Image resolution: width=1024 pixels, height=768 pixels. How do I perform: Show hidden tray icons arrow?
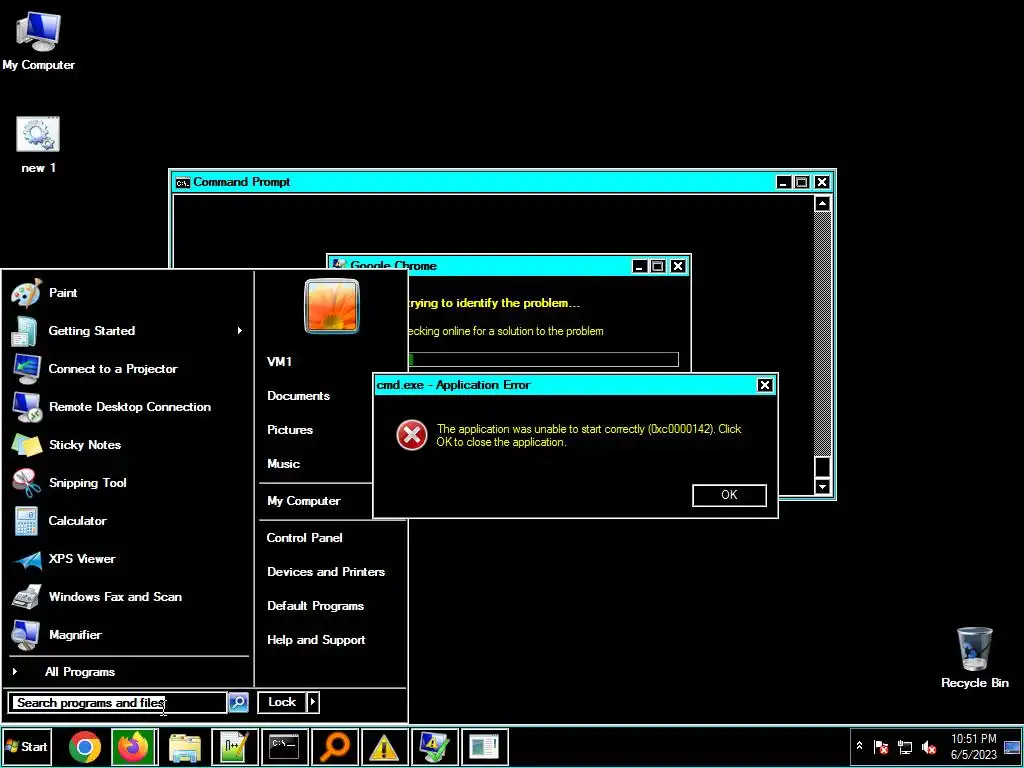[859, 746]
